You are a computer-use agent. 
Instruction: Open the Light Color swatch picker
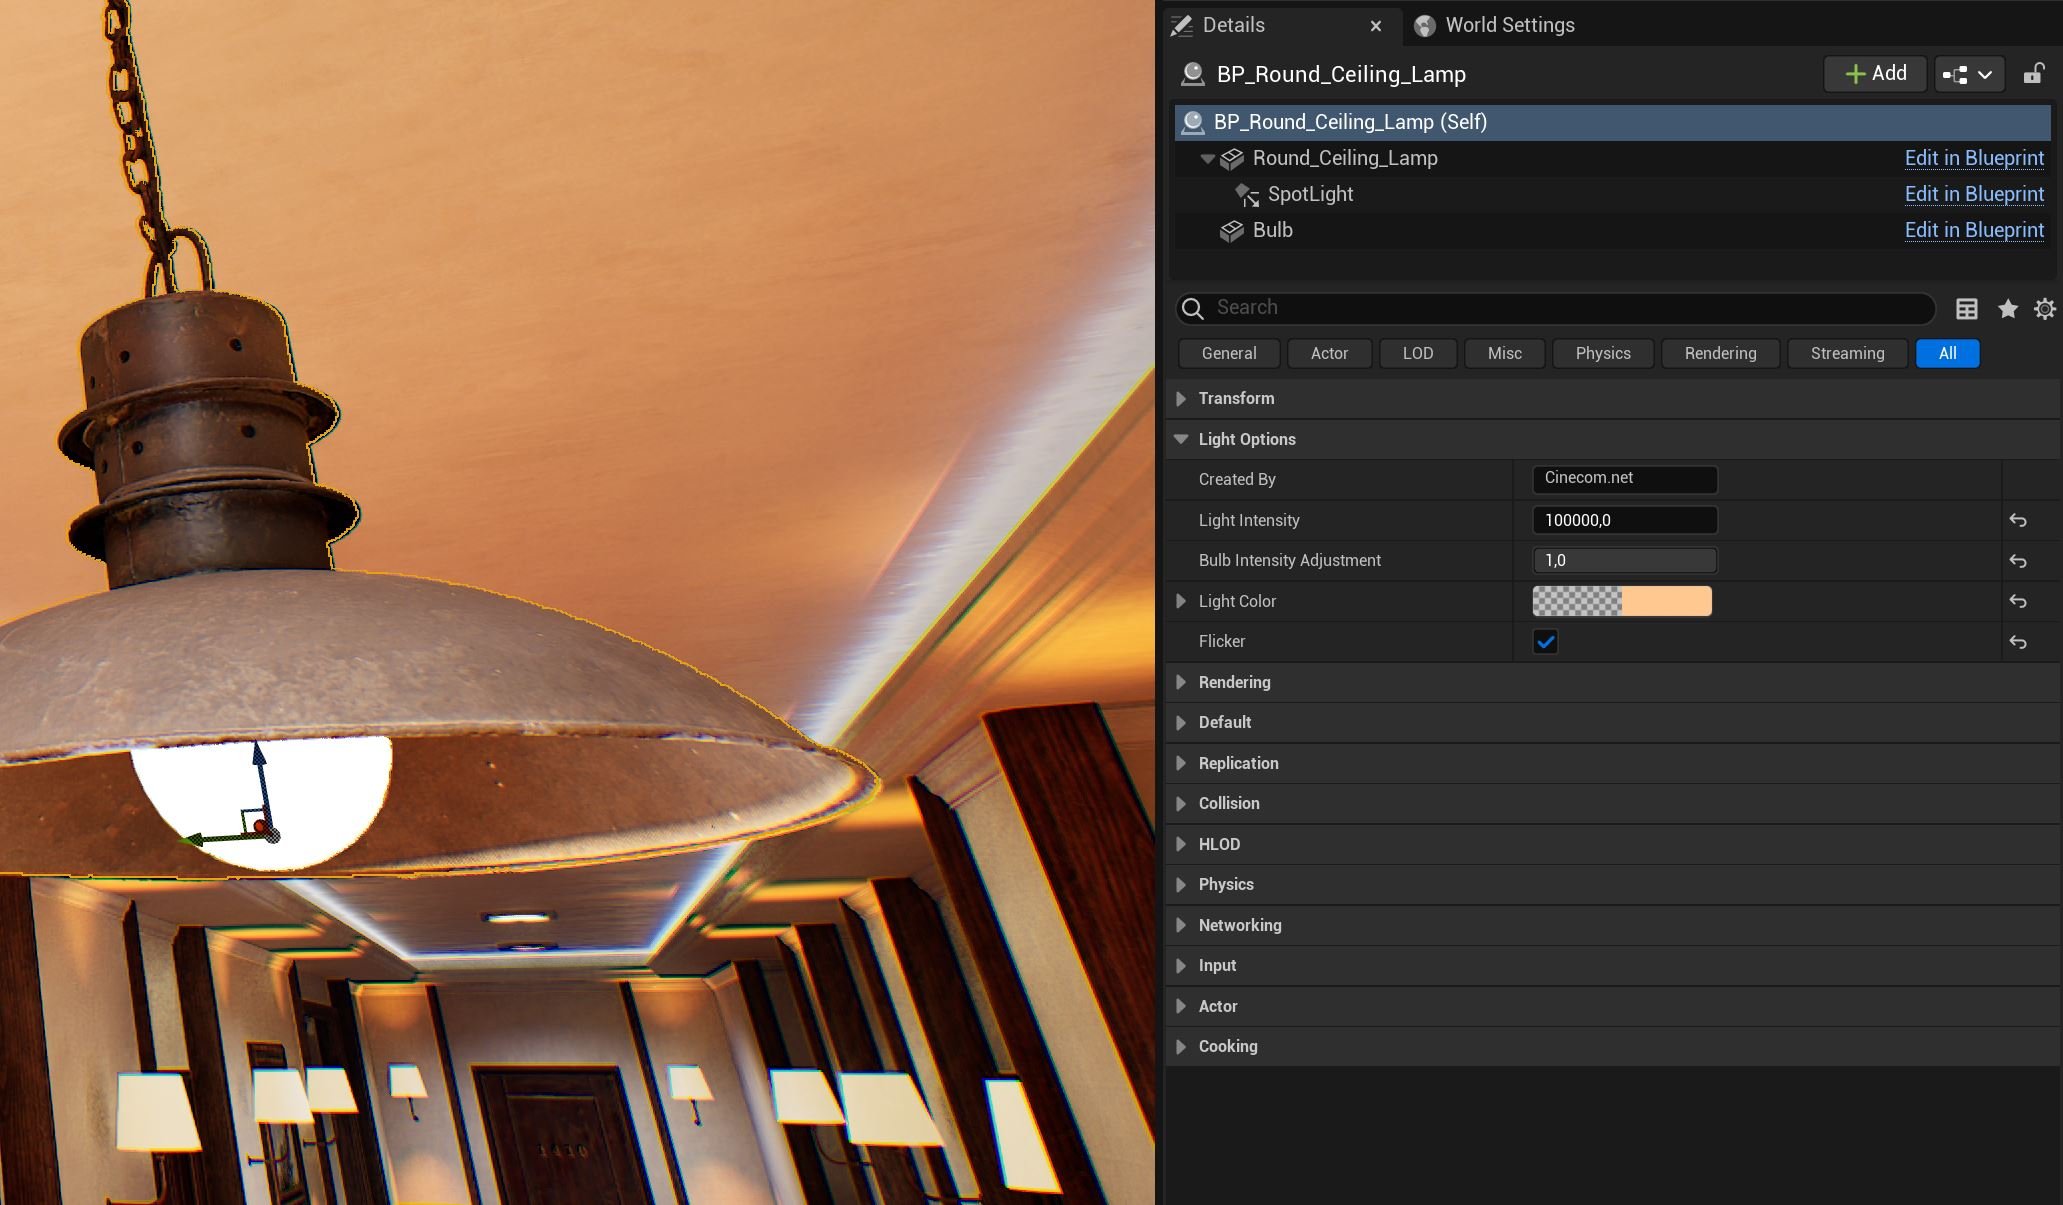pos(1621,601)
